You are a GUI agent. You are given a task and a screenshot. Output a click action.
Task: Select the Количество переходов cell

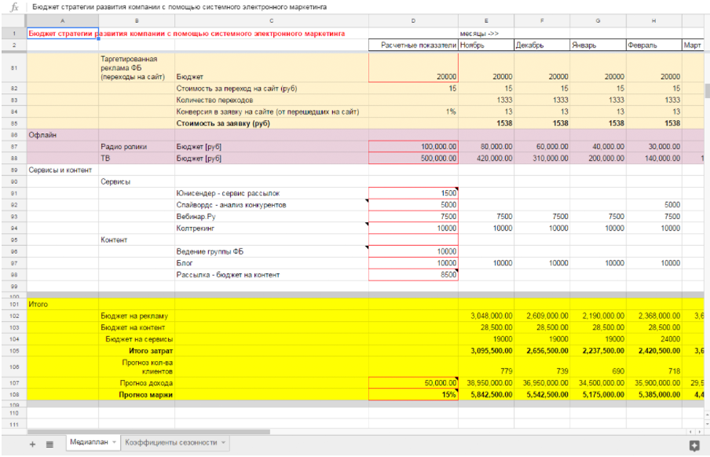[271, 100]
